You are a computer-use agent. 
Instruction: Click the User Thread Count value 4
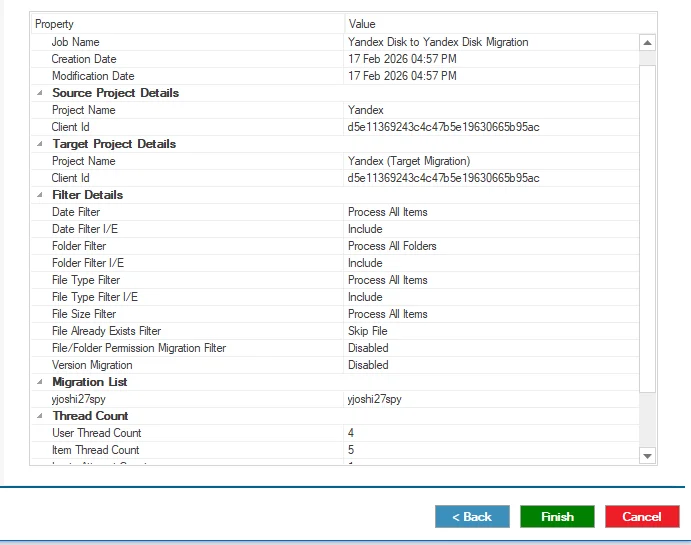351,433
